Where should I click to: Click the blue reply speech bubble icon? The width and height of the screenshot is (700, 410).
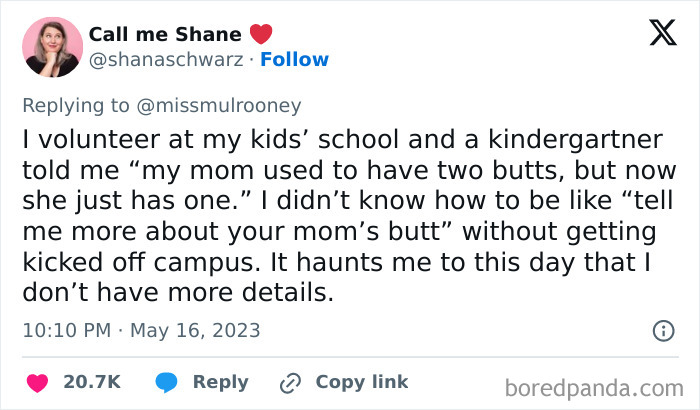(168, 382)
